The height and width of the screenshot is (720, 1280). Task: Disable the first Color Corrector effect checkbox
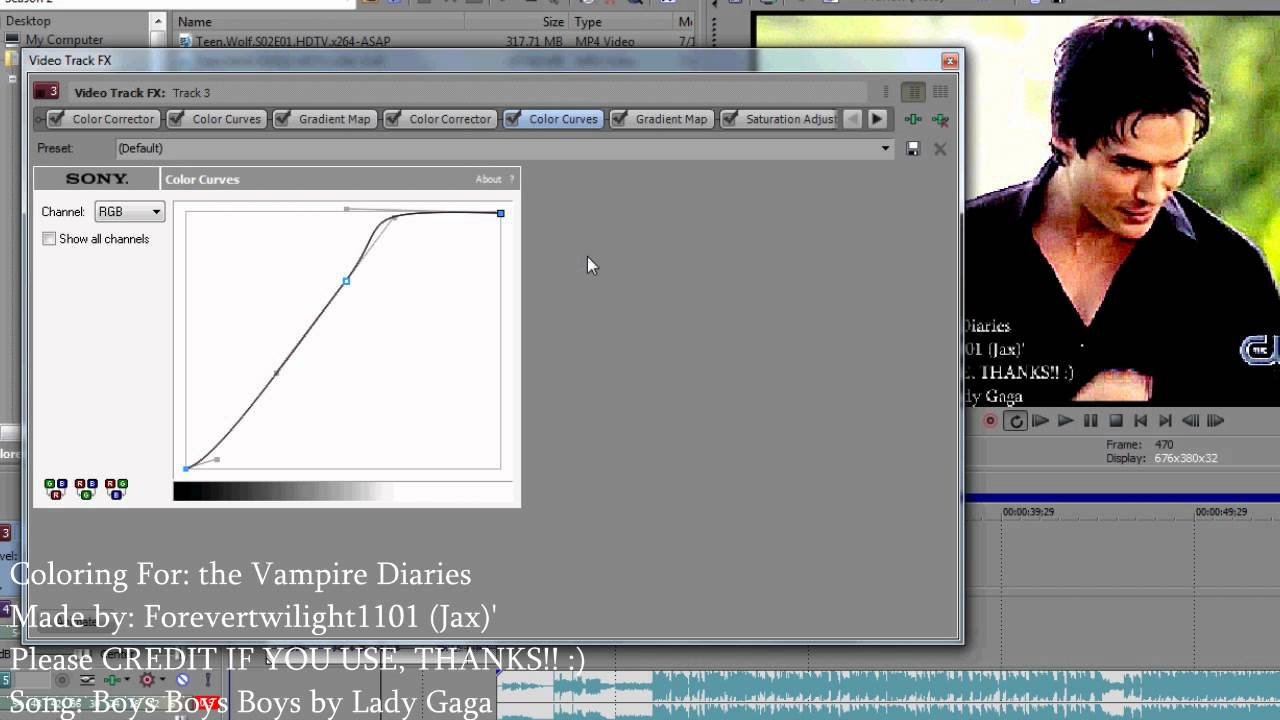pyautogui.click(x=57, y=119)
